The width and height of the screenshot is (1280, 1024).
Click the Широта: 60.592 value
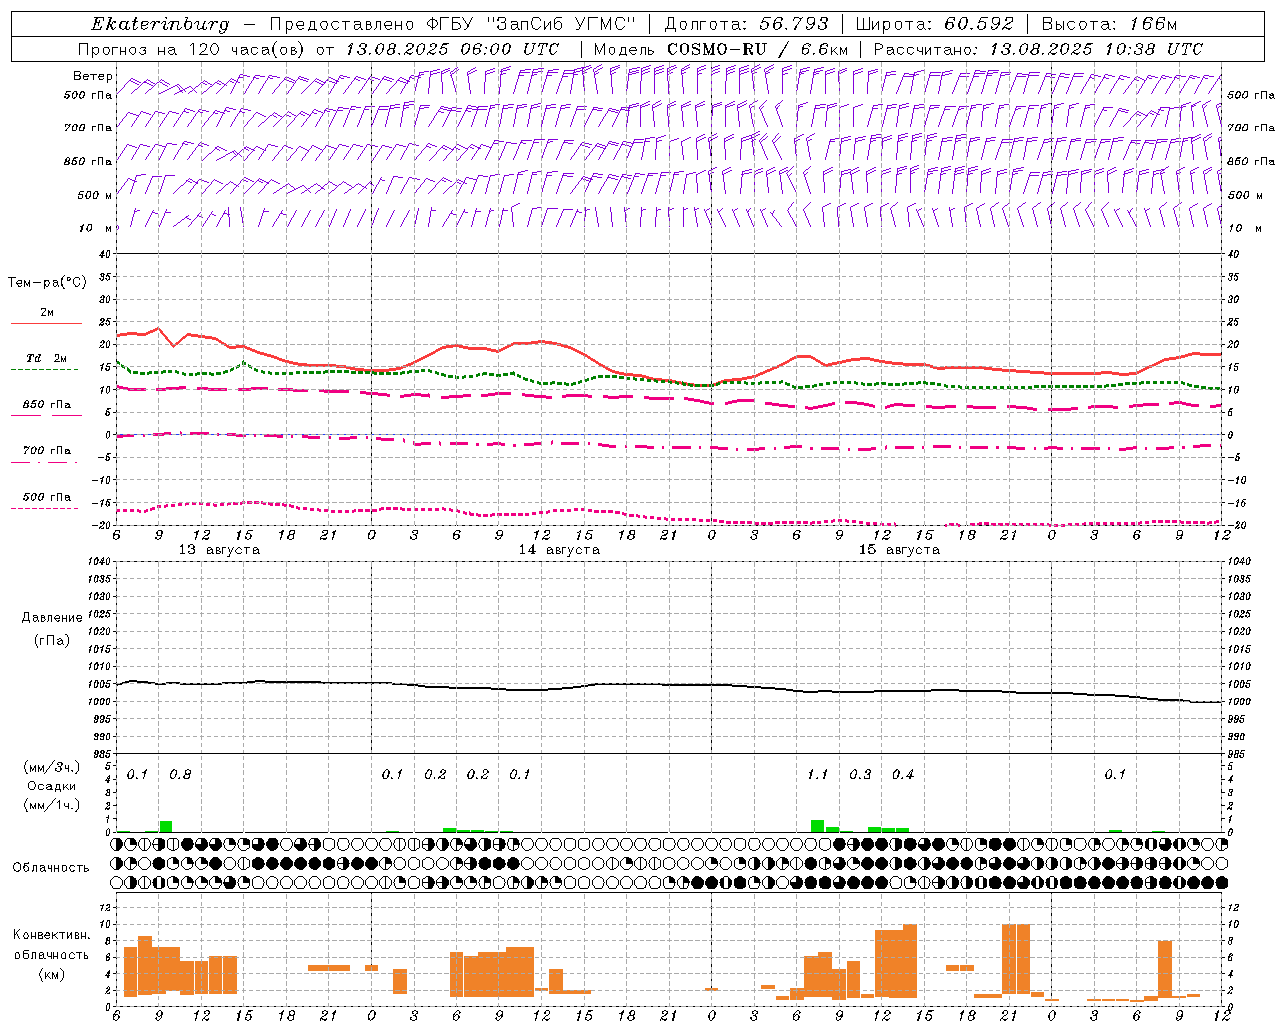[x=934, y=24]
